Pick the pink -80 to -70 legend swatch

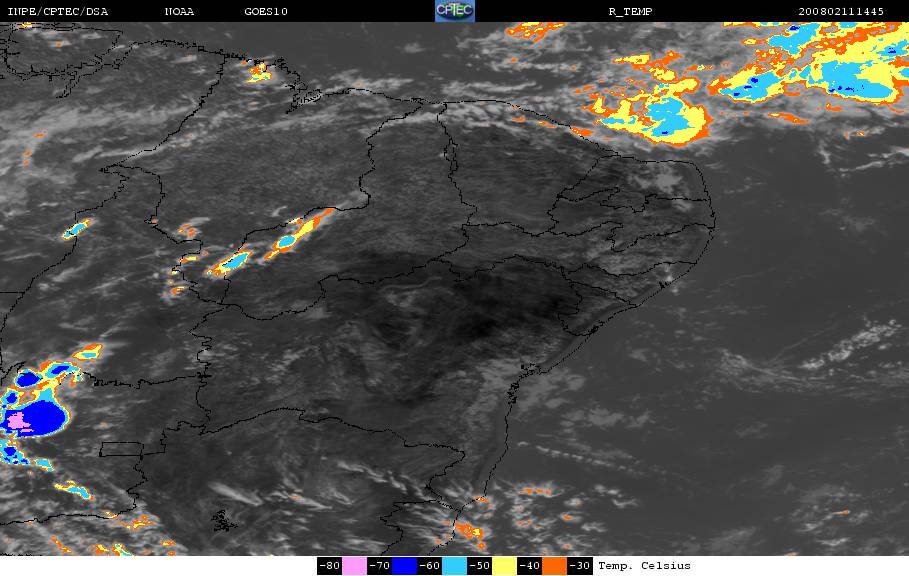pos(354,566)
